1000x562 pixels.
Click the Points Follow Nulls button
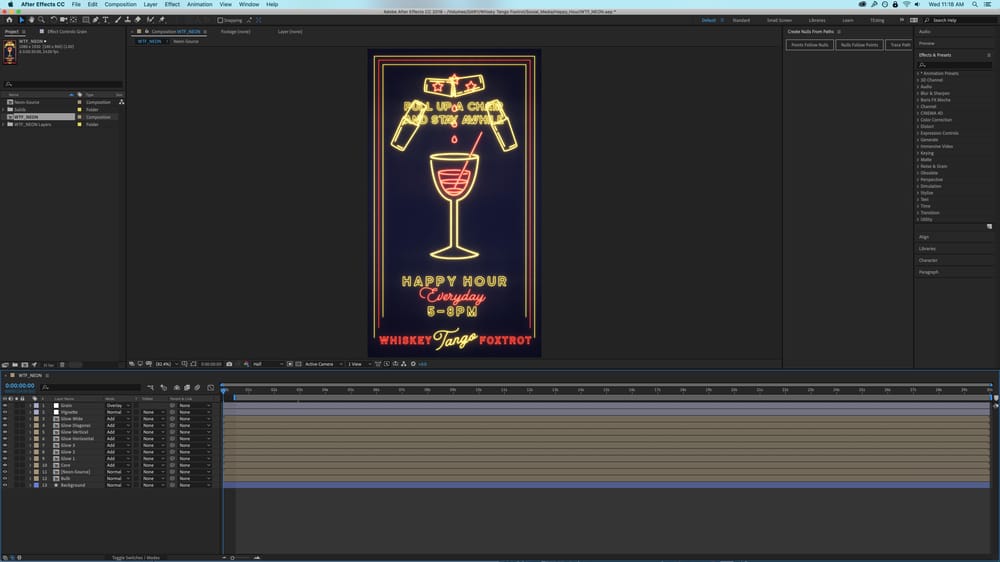click(x=809, y=45)
